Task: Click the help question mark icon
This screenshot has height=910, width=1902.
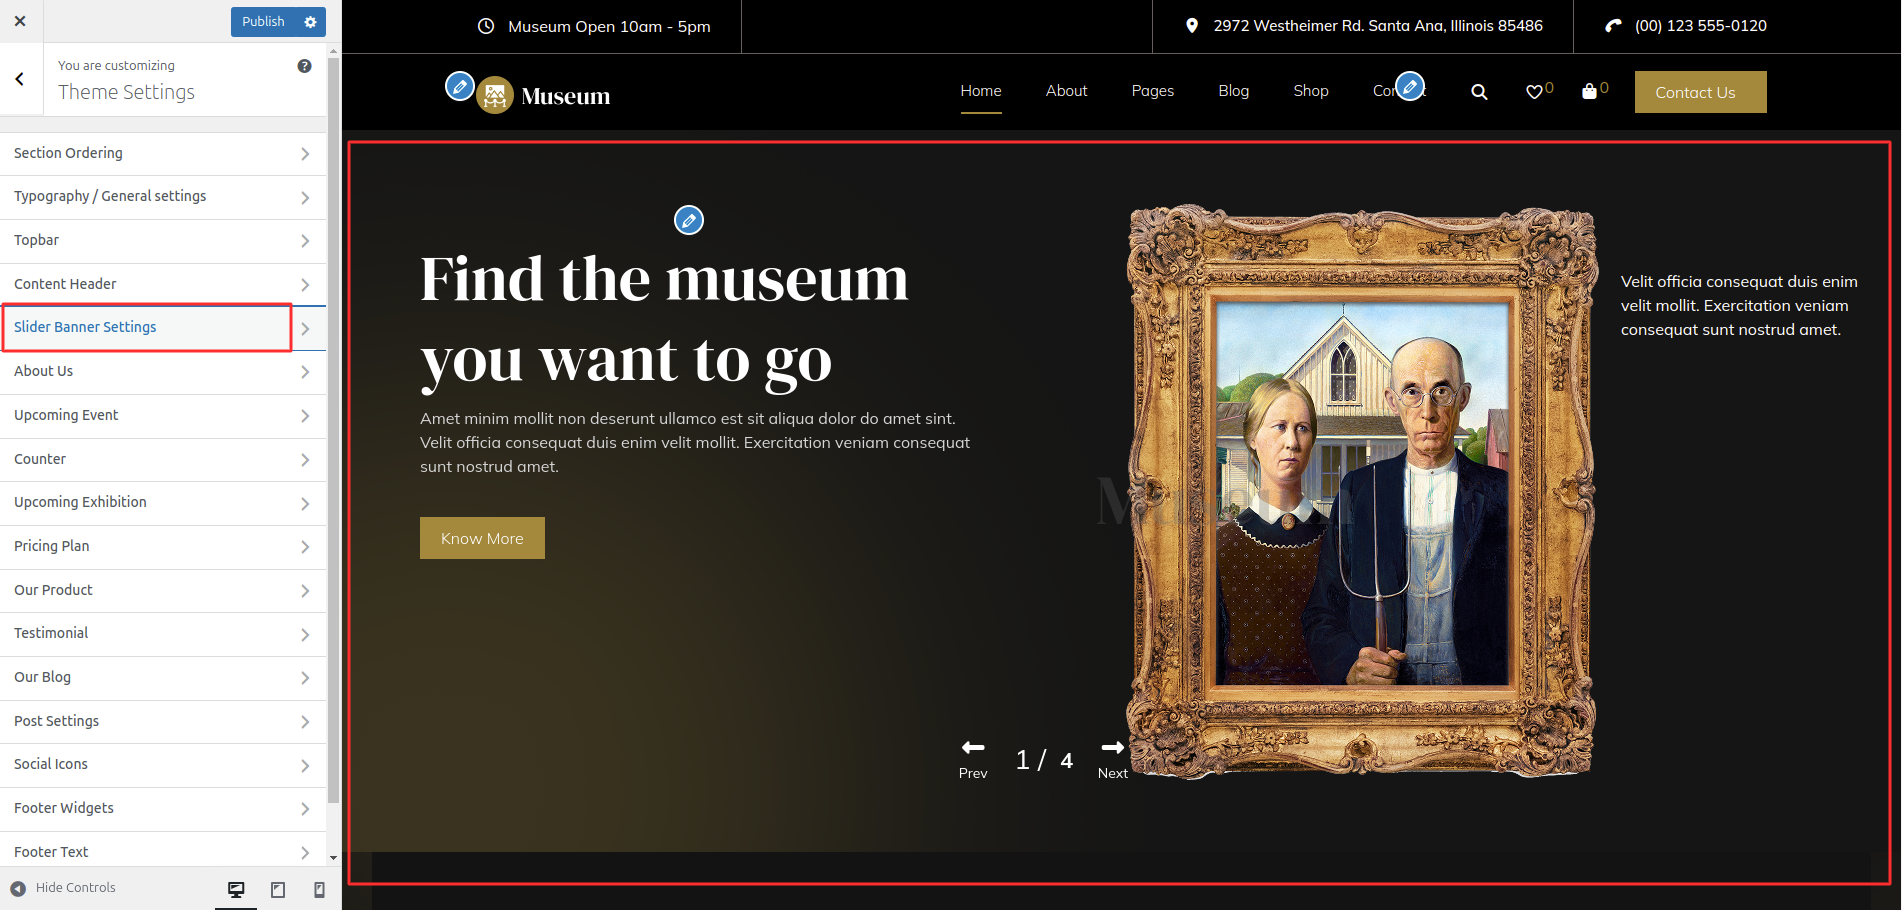Action: pyautogui.click(x=304, y=66)
